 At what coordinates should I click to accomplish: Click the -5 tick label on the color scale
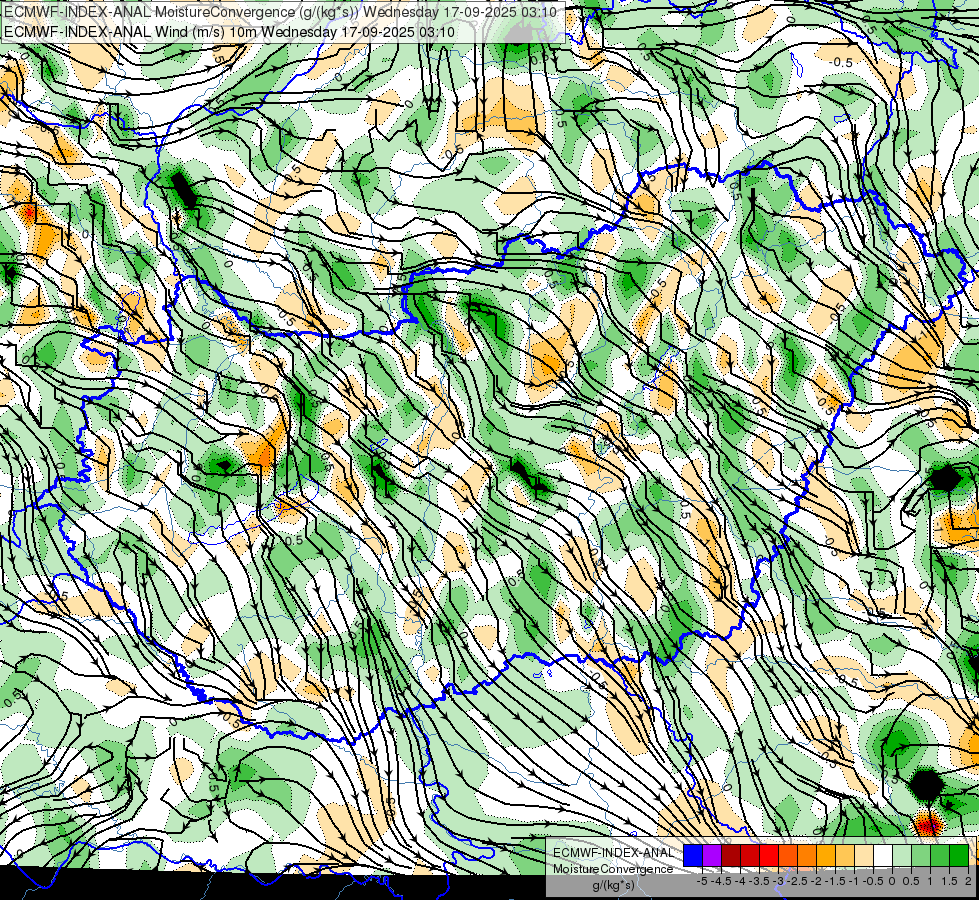point(702,881)
